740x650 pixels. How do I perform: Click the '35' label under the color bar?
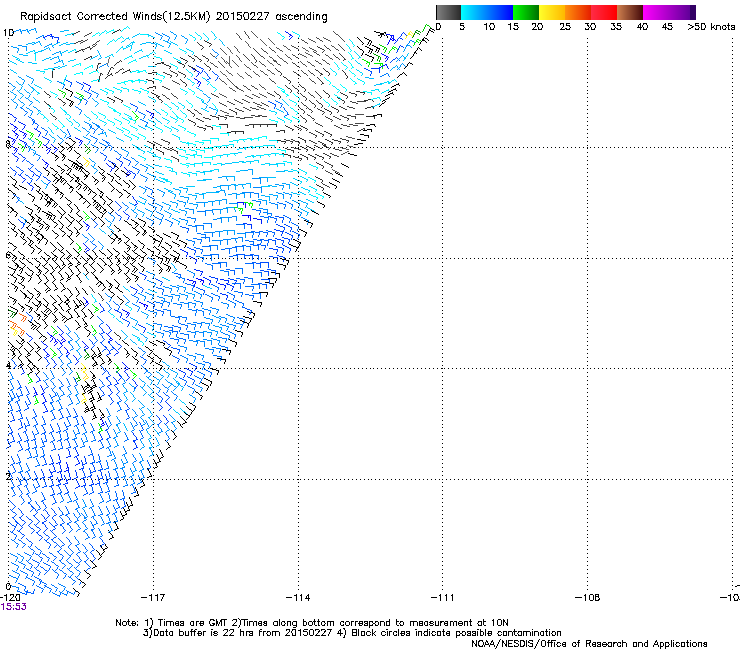pos(616,27)
